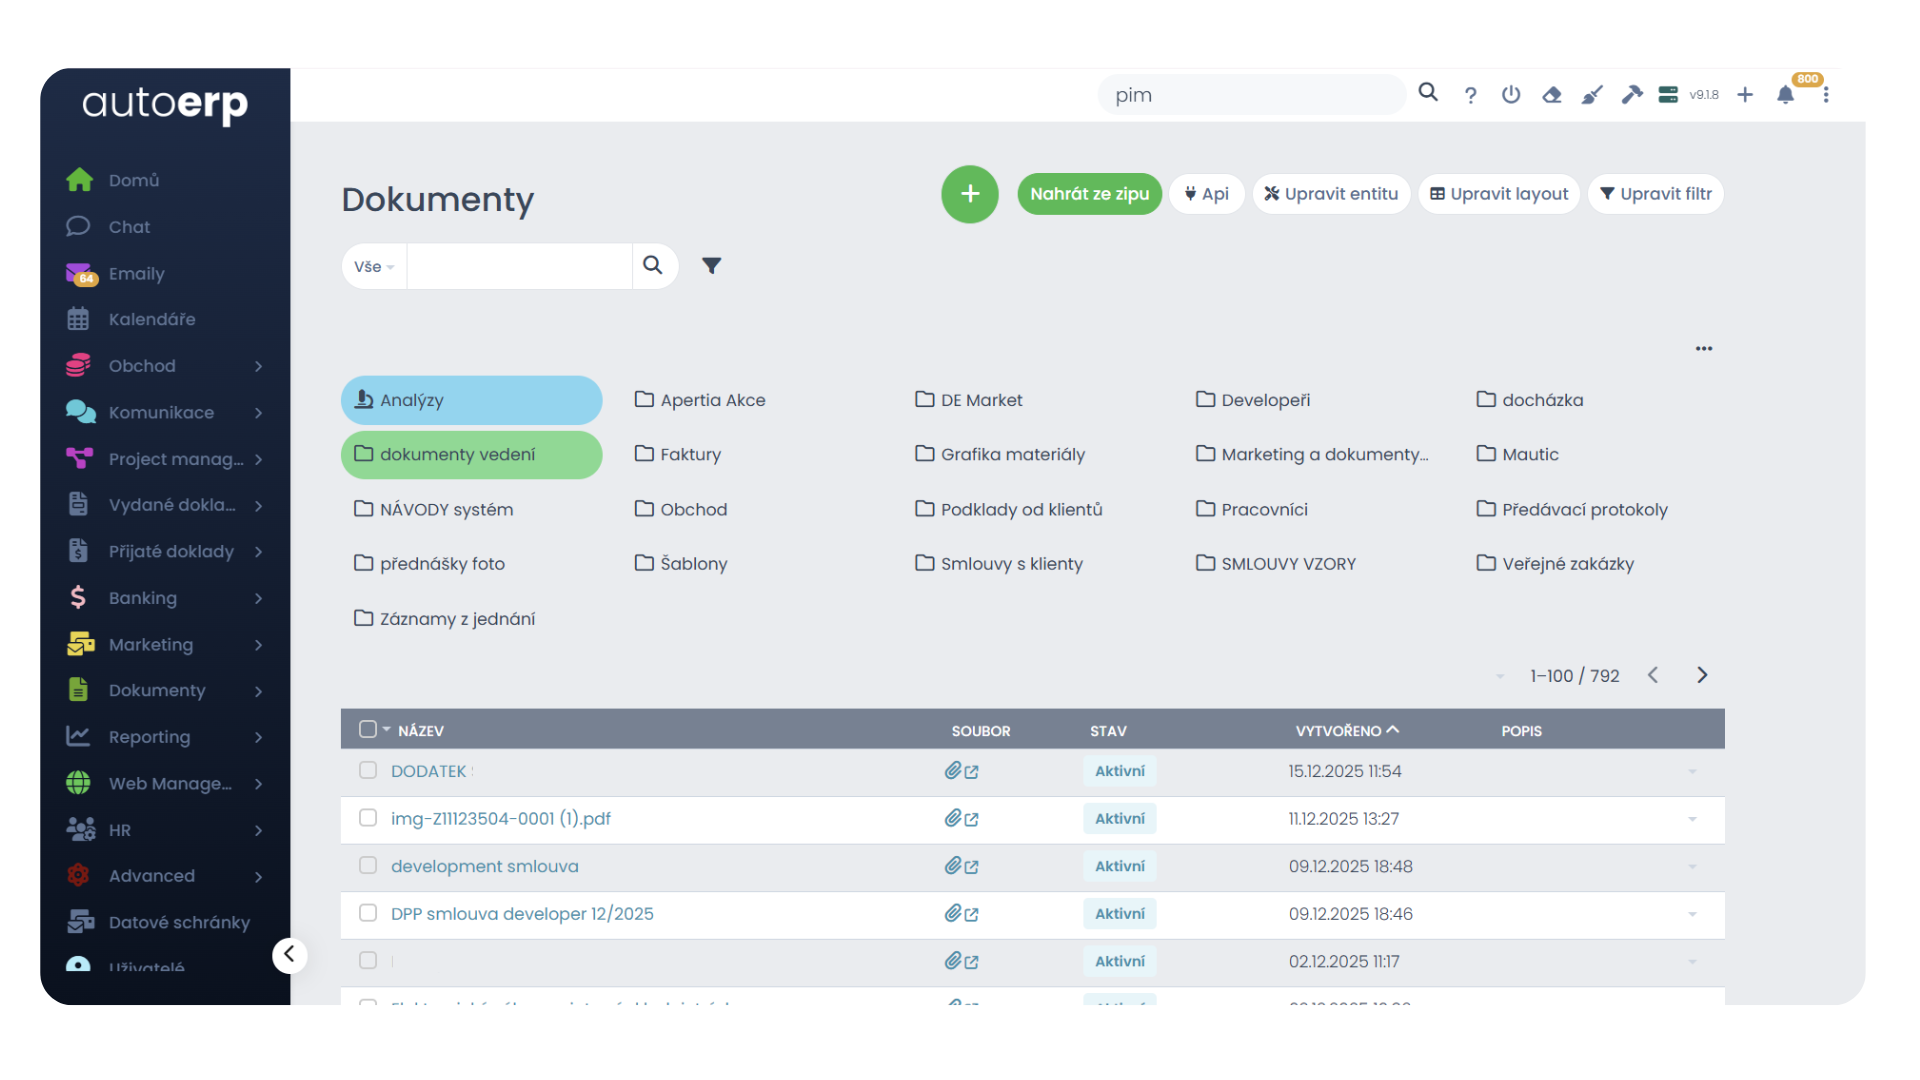1920x1080 pixels.
Task: Check the DODATEK row checkbox
Action: pyautogui.click(x=368, y=771)
